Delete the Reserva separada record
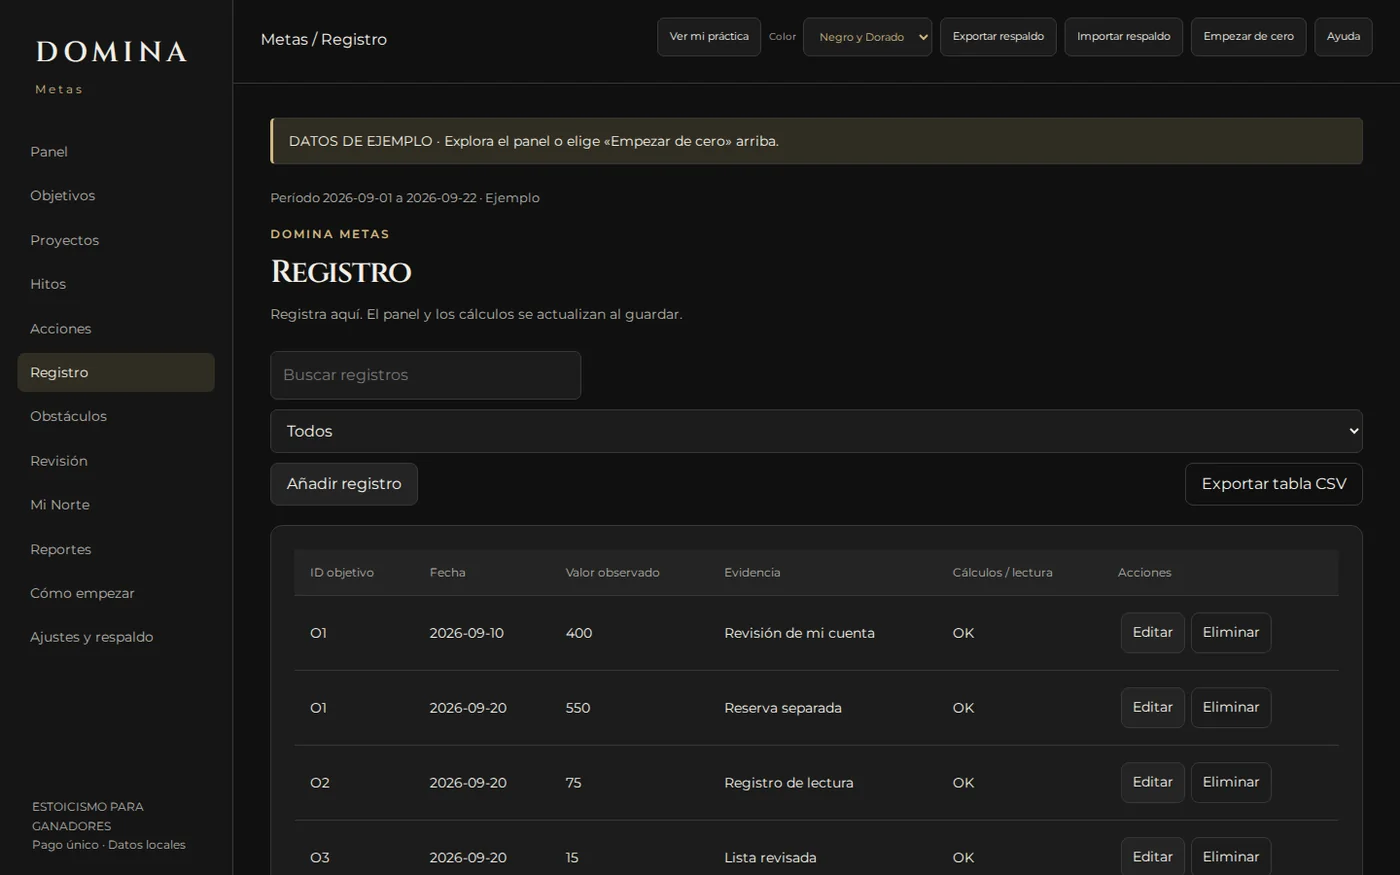1400x875 pixels. (x=1231, y=708)
